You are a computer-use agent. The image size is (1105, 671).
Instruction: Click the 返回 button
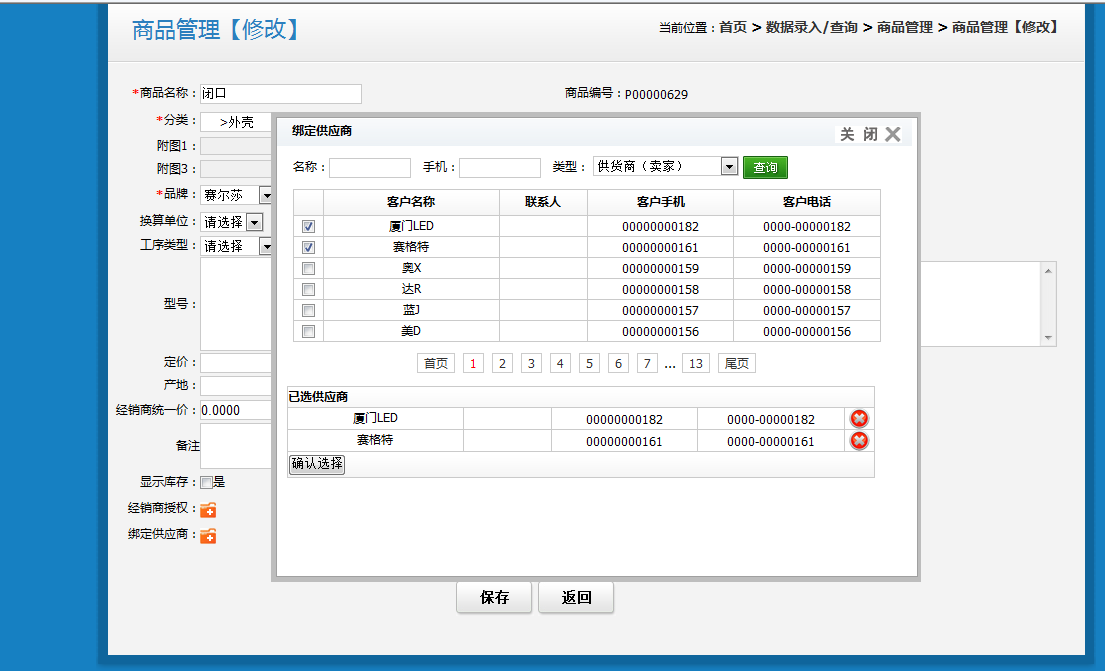click(x=576, y=597)
